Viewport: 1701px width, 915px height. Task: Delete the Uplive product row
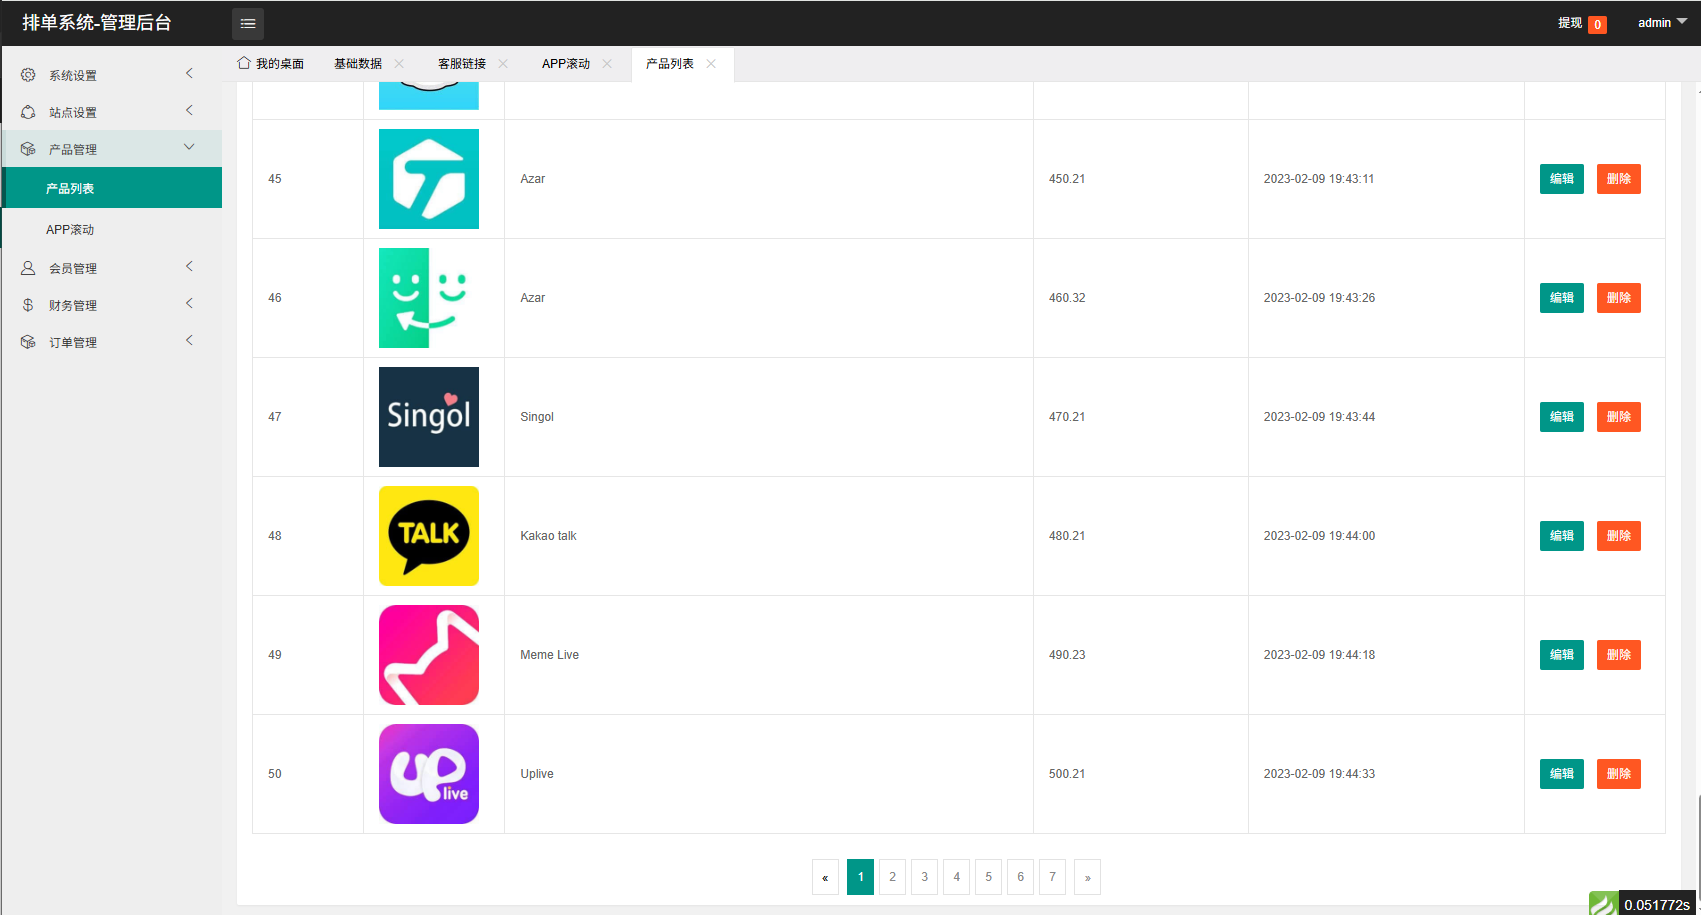(1618, 774)
